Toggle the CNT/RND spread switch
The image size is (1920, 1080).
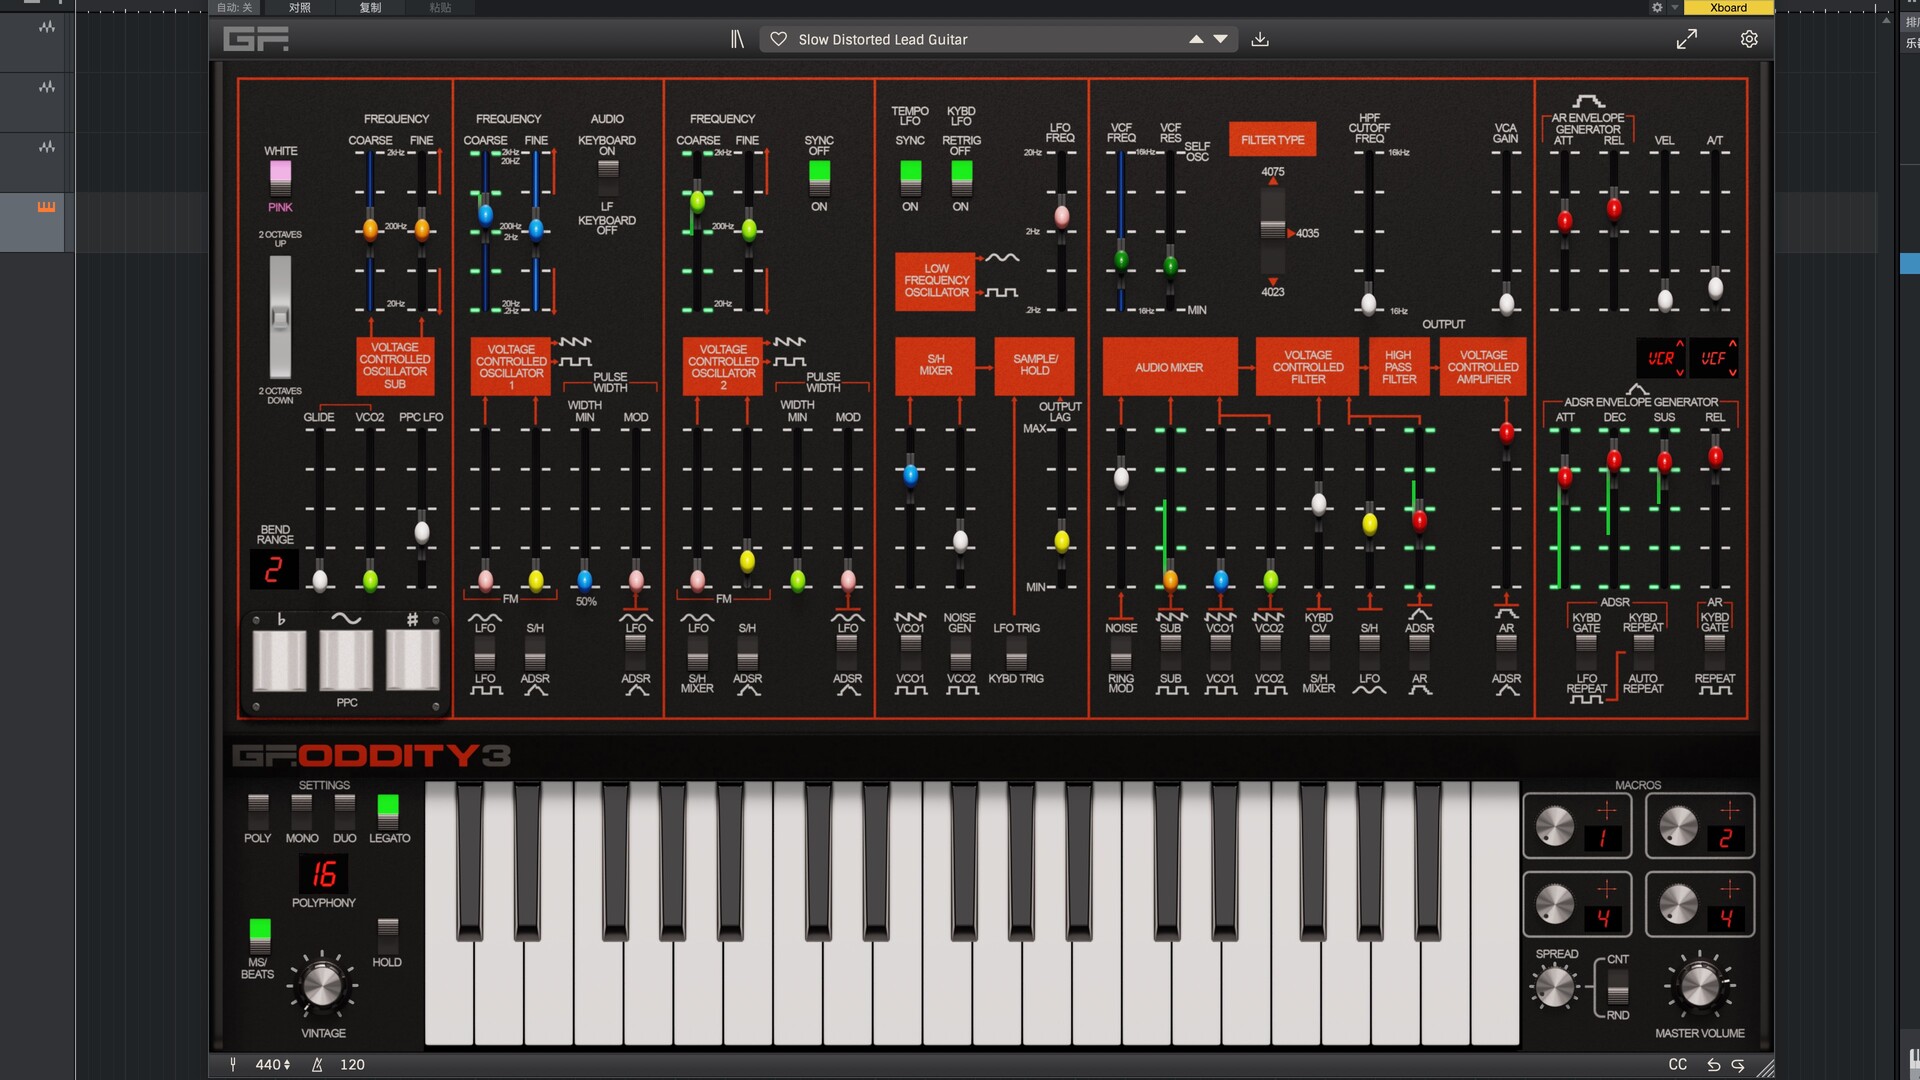[1617, 988]
